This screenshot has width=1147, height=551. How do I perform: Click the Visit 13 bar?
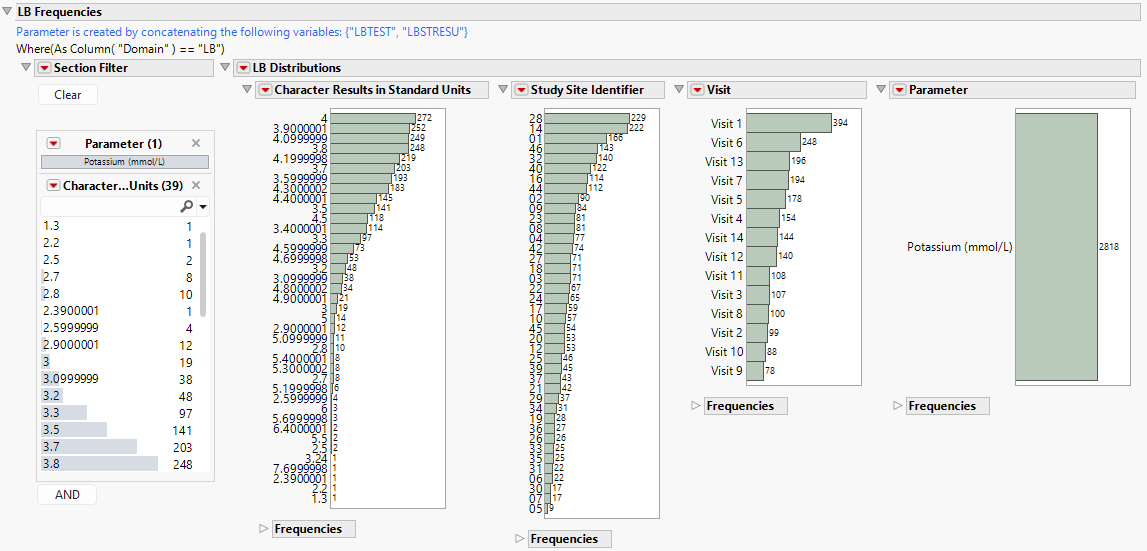pos(767,161)
